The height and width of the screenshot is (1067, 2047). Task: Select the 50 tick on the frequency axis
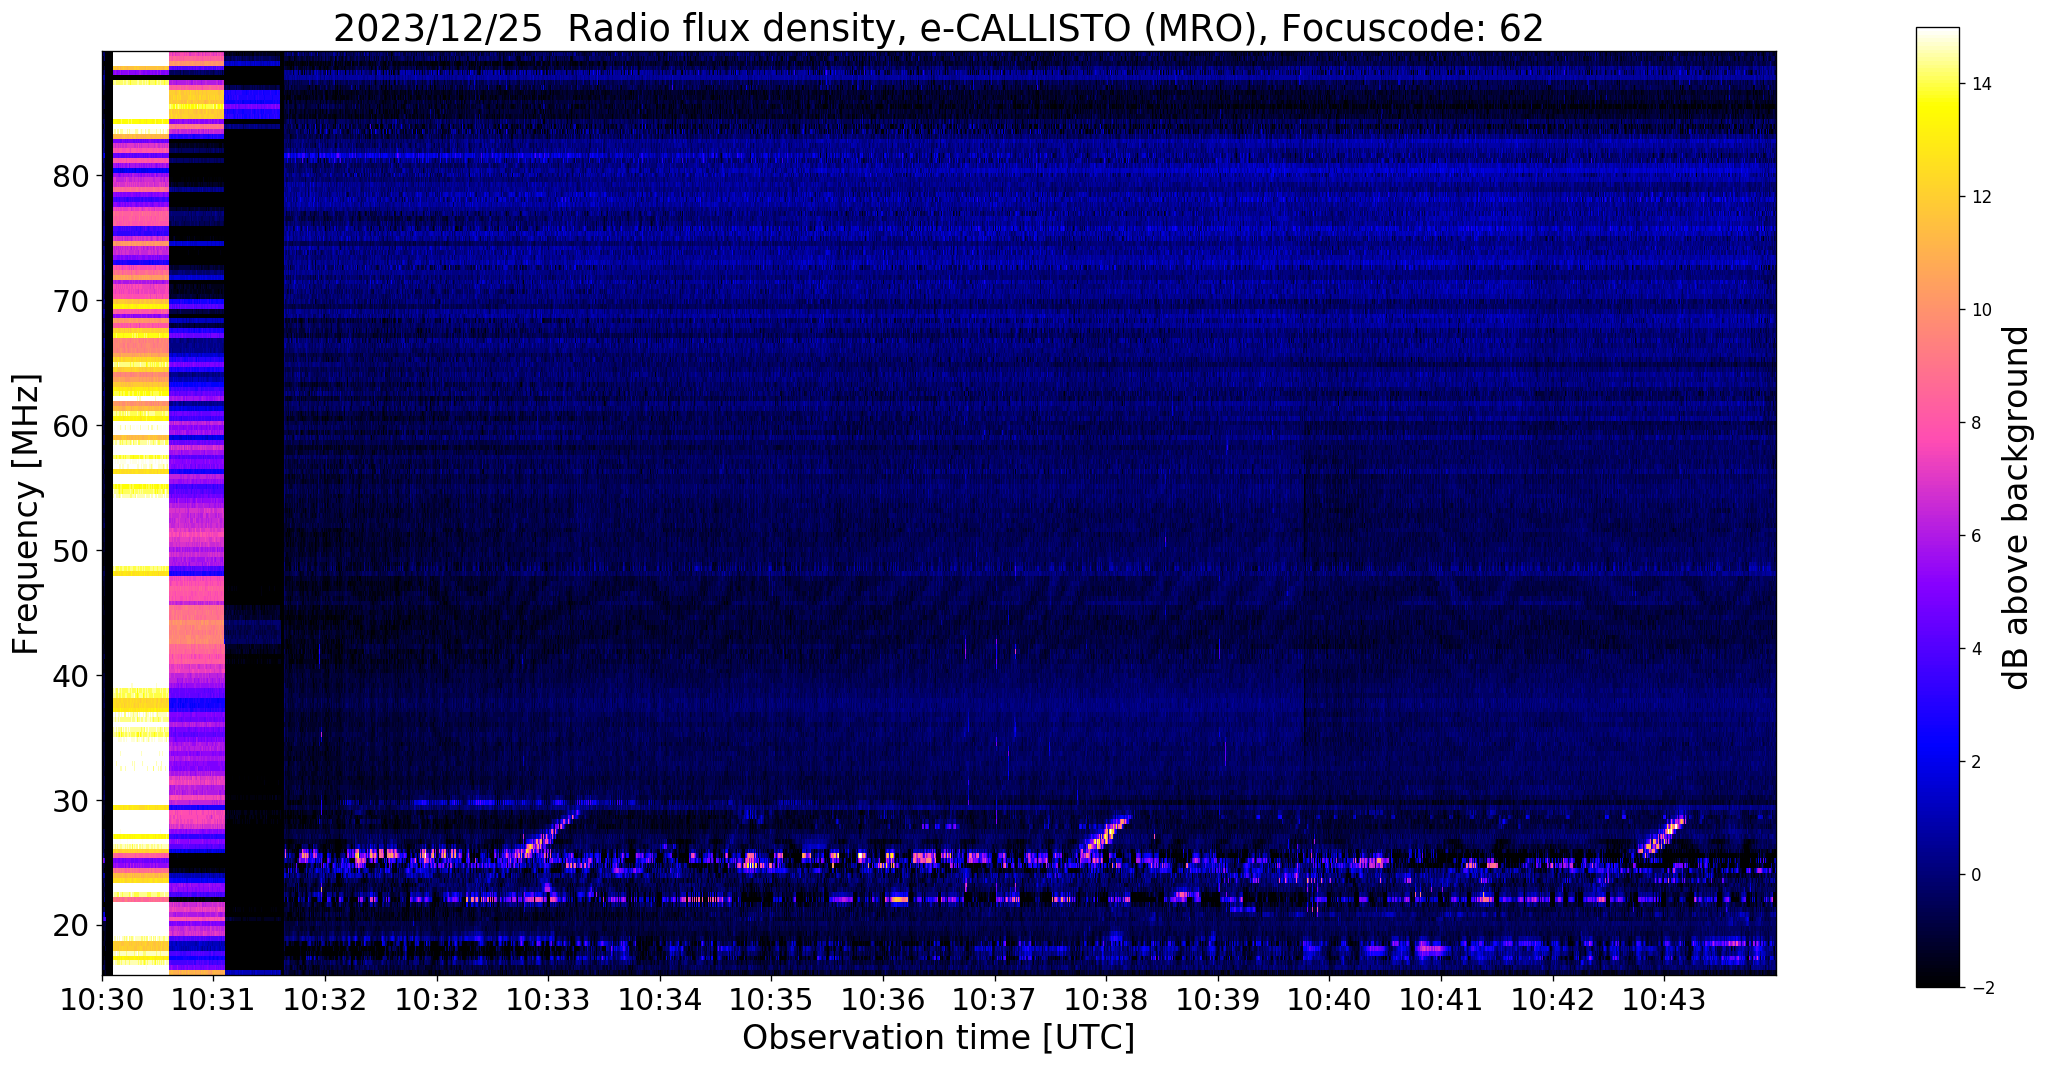coord(71,551)
